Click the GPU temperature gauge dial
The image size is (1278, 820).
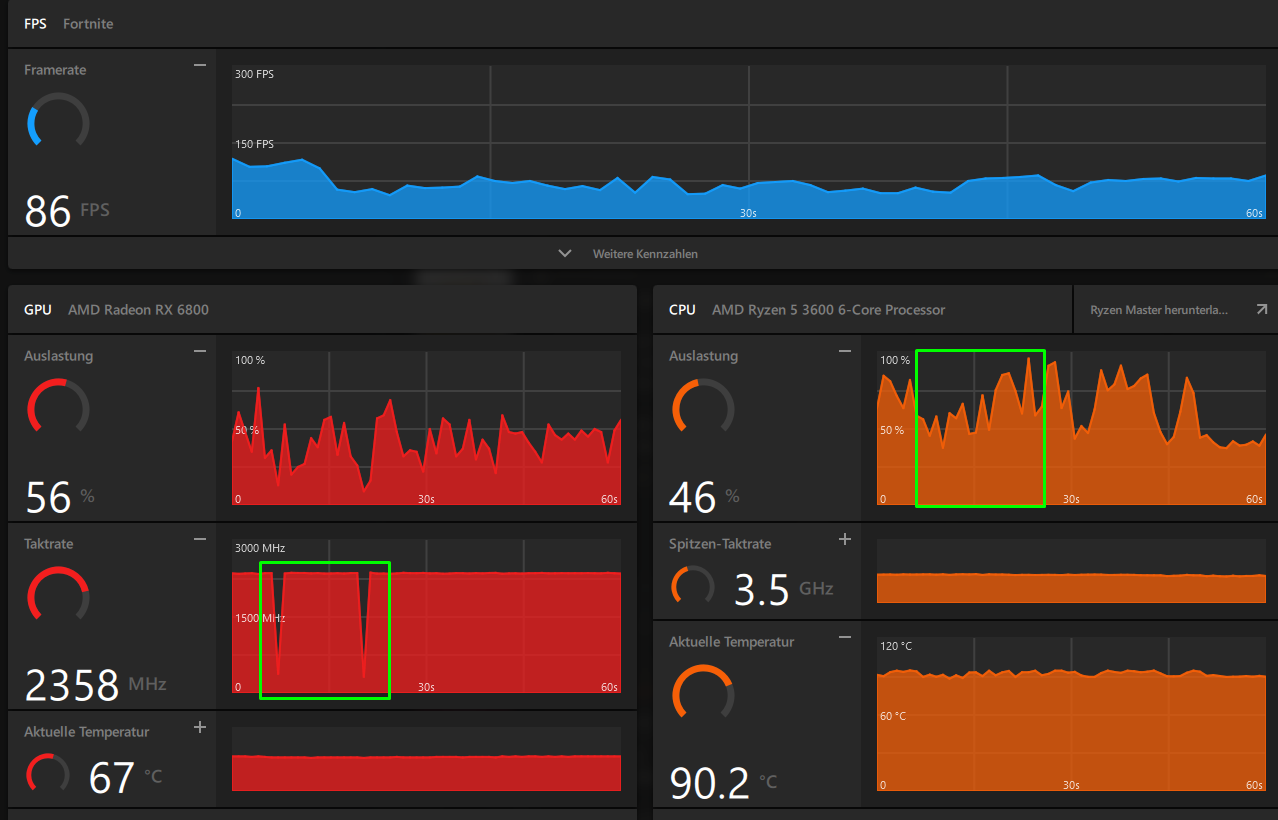[47, 775]
